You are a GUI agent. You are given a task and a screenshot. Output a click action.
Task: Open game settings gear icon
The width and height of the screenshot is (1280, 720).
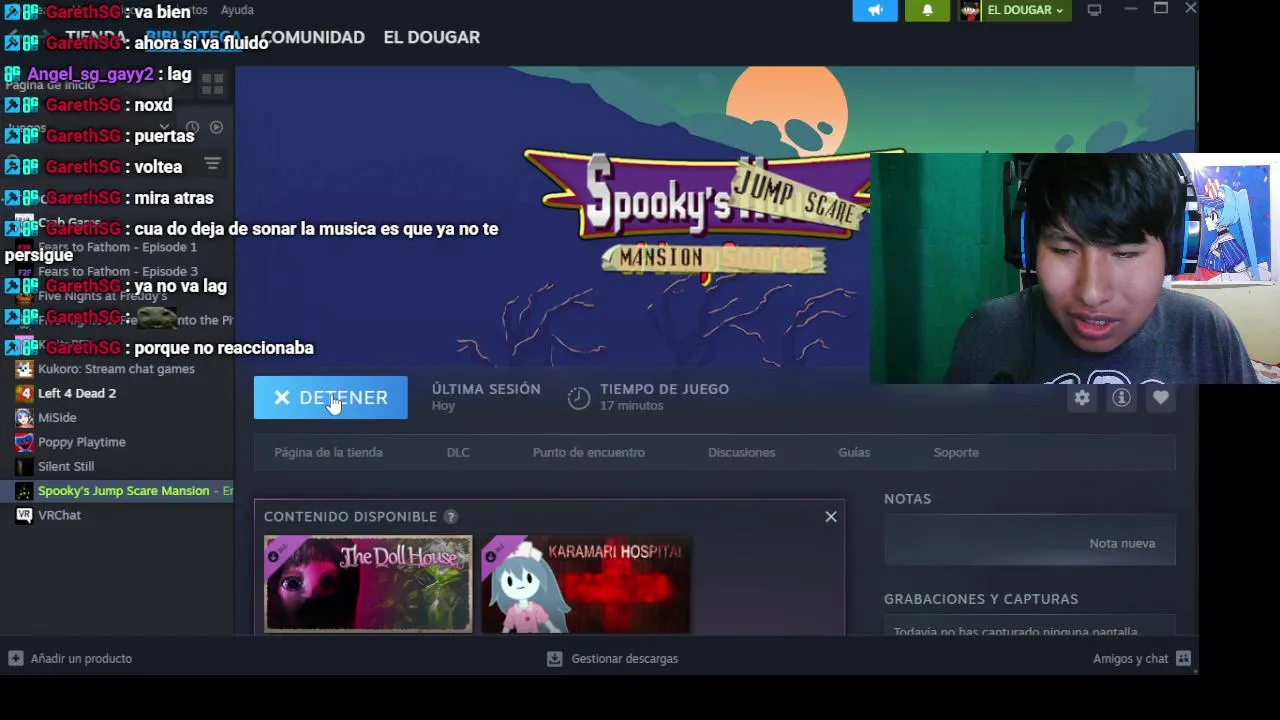tap(1082, 398)
